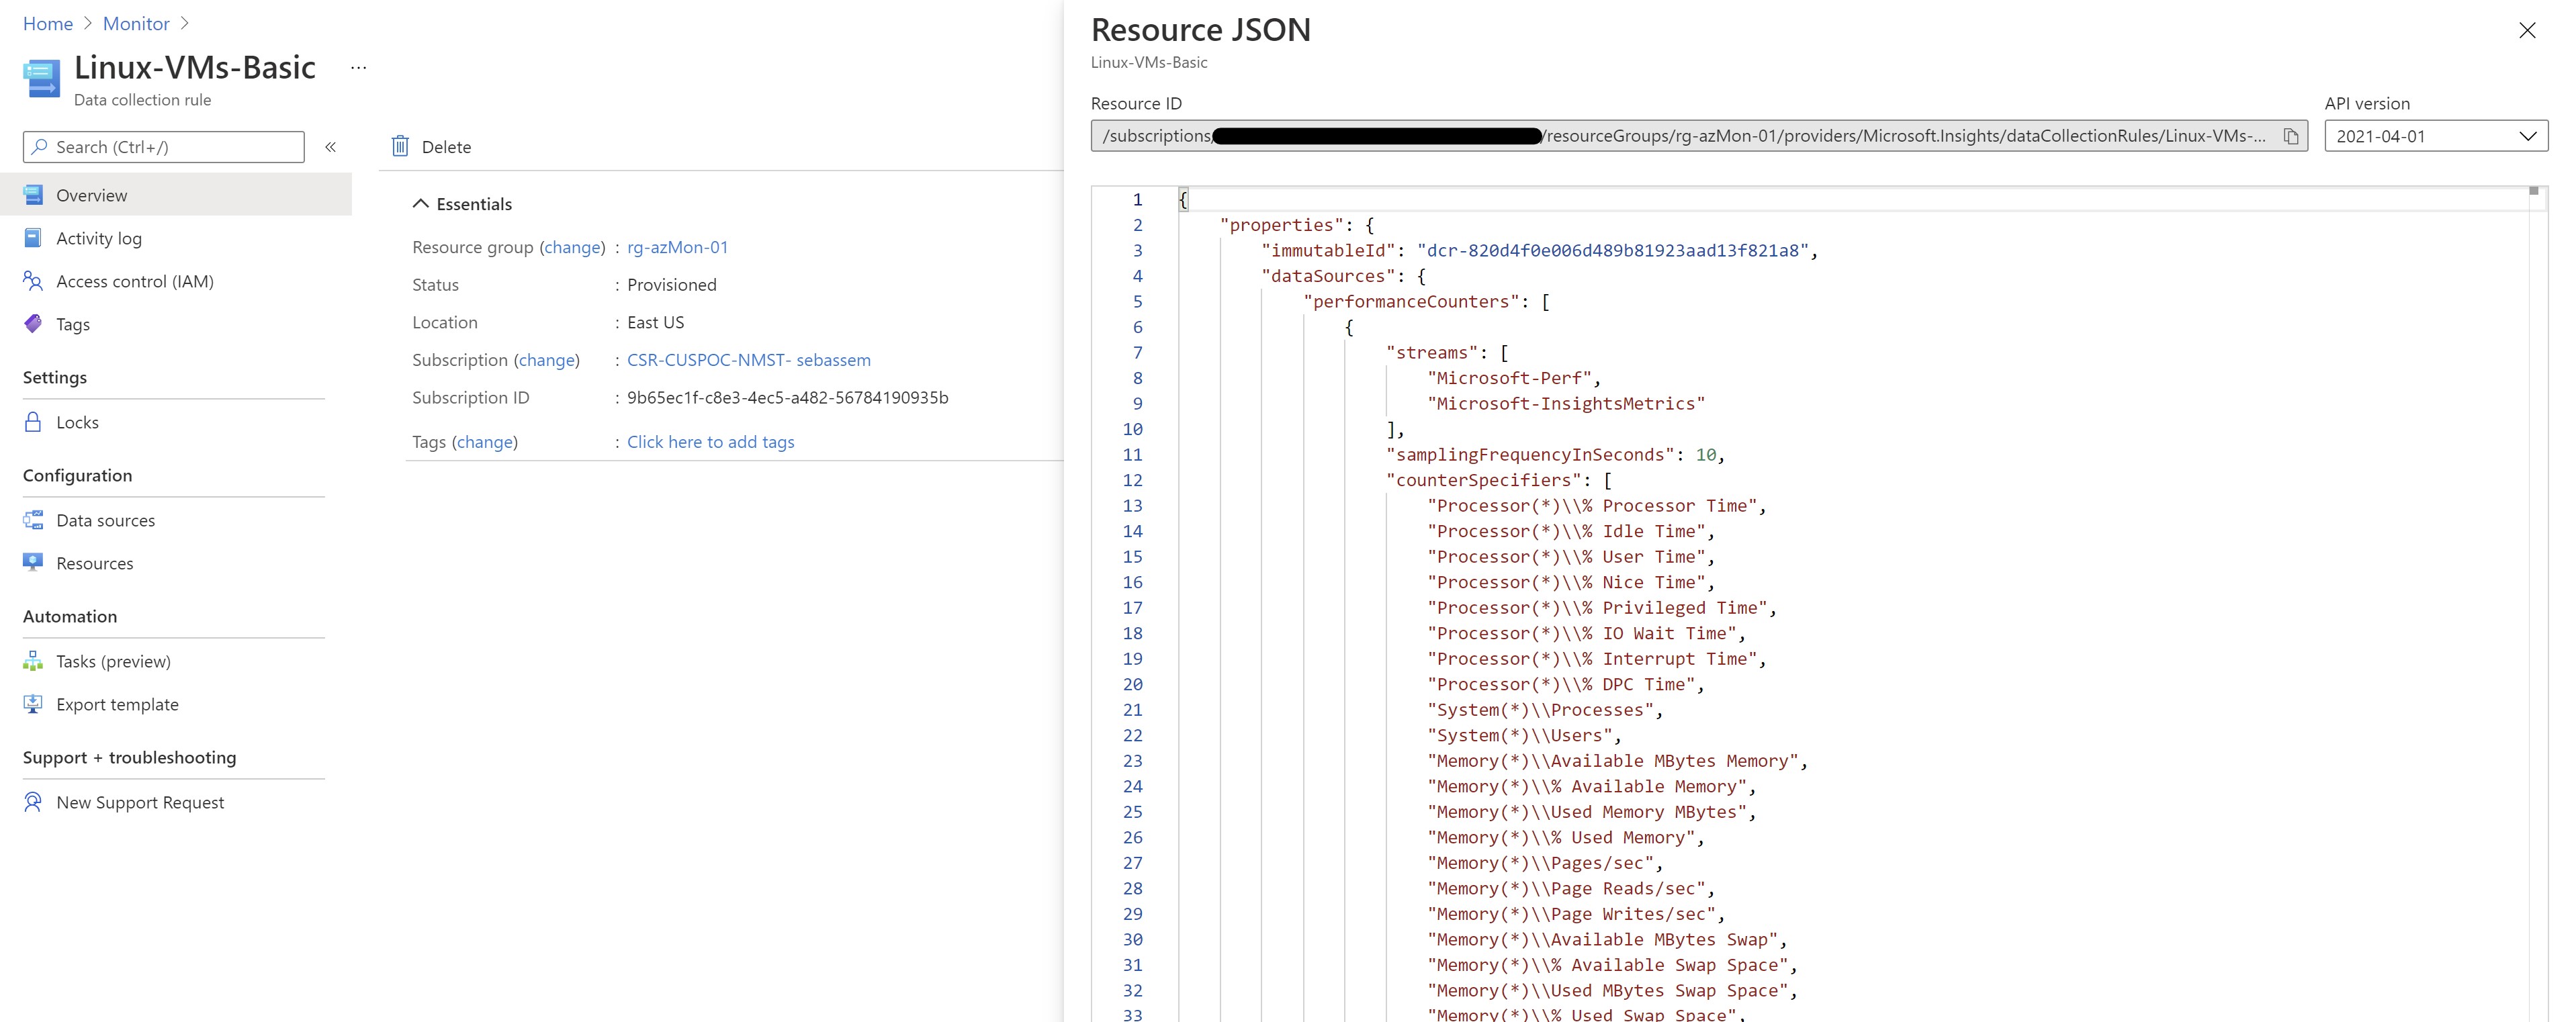Navigate to Home breadcrumb
The height and width of the screenshot is (1022, 2576).
click(48, 23)
